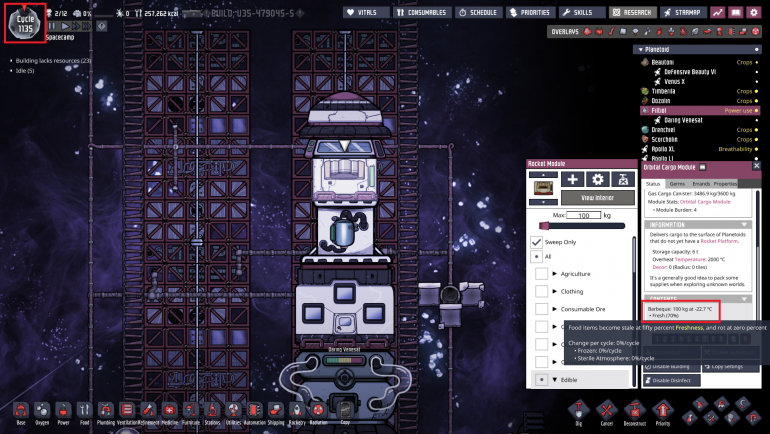The width and height of the screenshot is (770, 434).
Task: Open the Starmap menu
Action: click(x=683, y=12)
